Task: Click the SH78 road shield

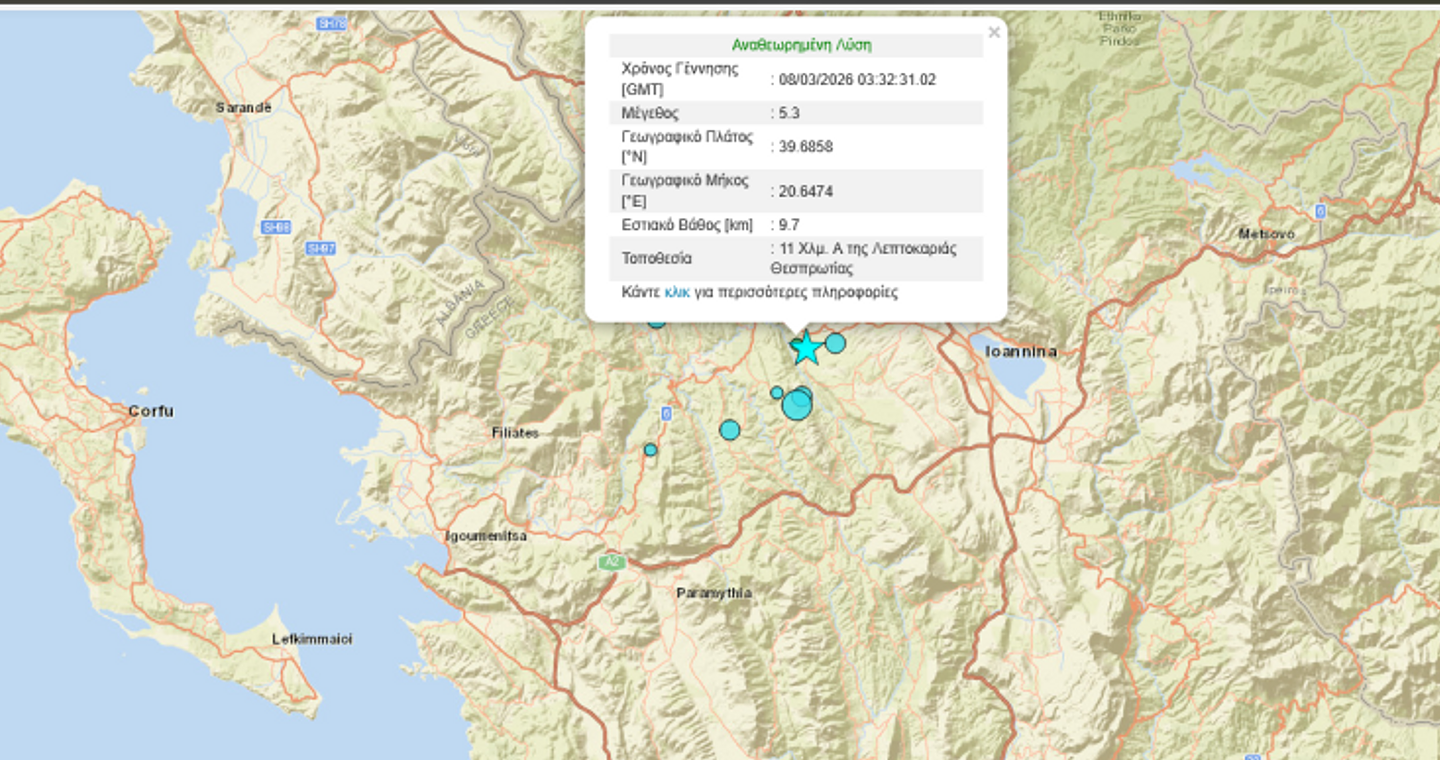Action: 329,23
